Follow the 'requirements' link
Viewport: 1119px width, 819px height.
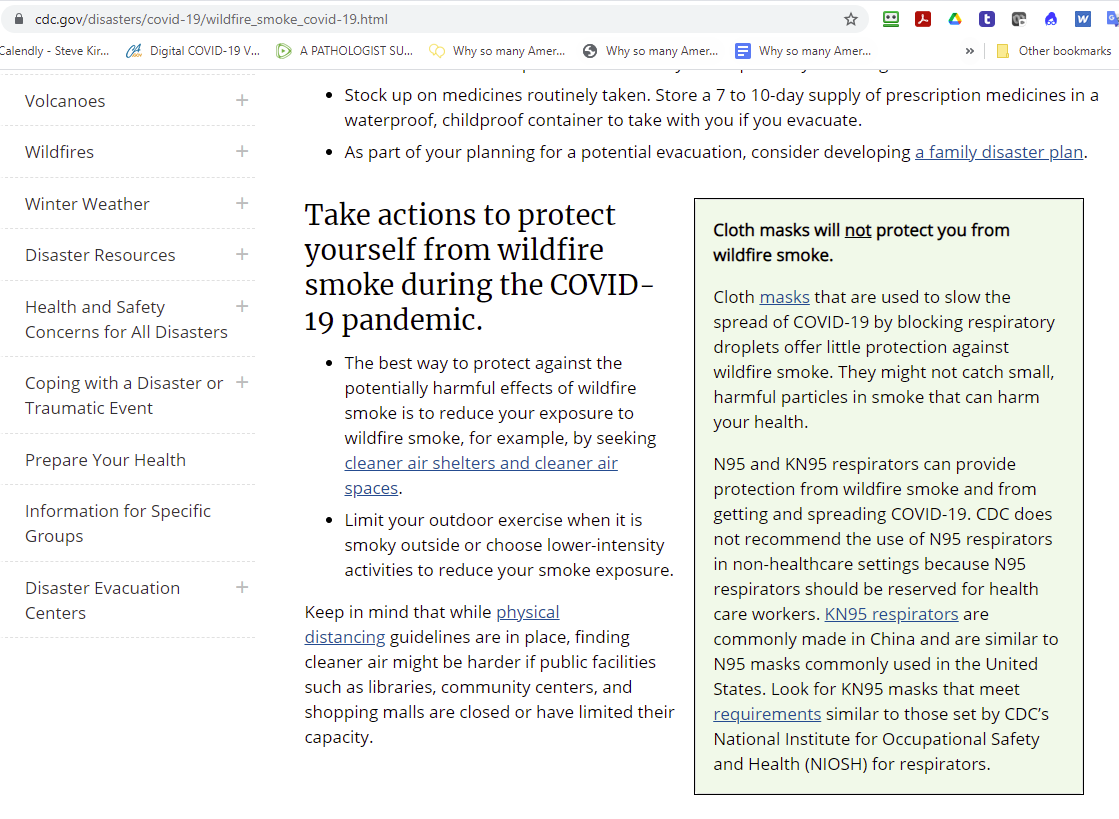click(767, 714)
